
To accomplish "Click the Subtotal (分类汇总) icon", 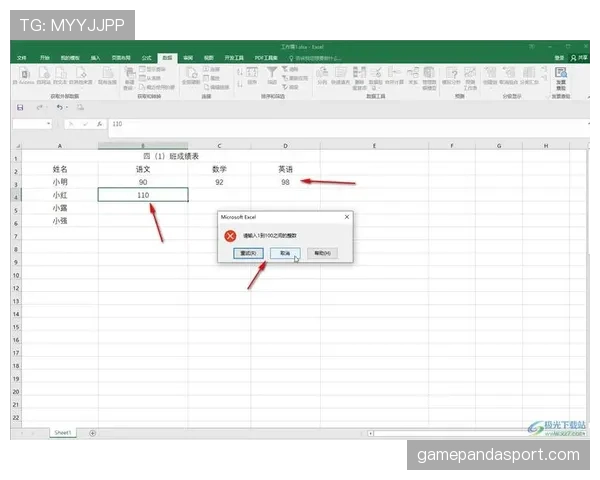I will pyautogui.click(x=529, y=75).
